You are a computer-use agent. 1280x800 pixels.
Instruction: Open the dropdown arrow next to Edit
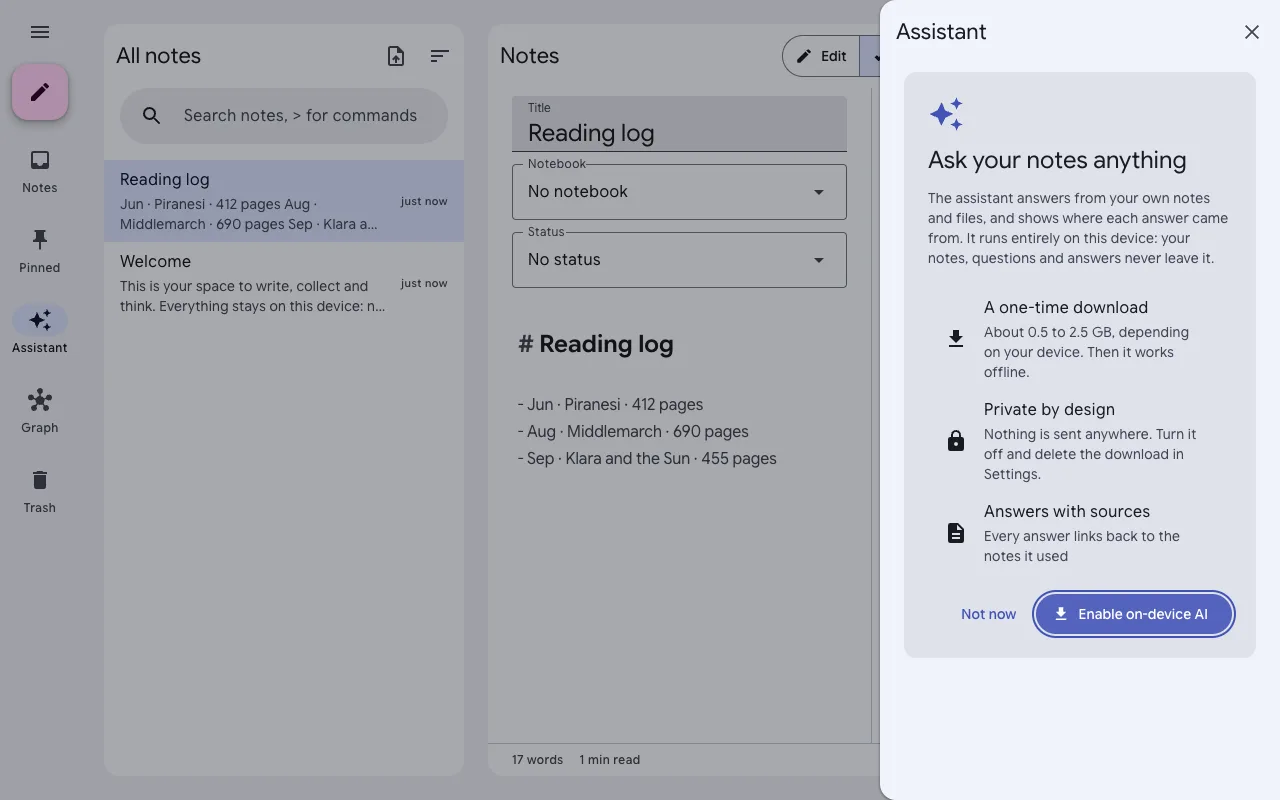[x=871, y=56]
